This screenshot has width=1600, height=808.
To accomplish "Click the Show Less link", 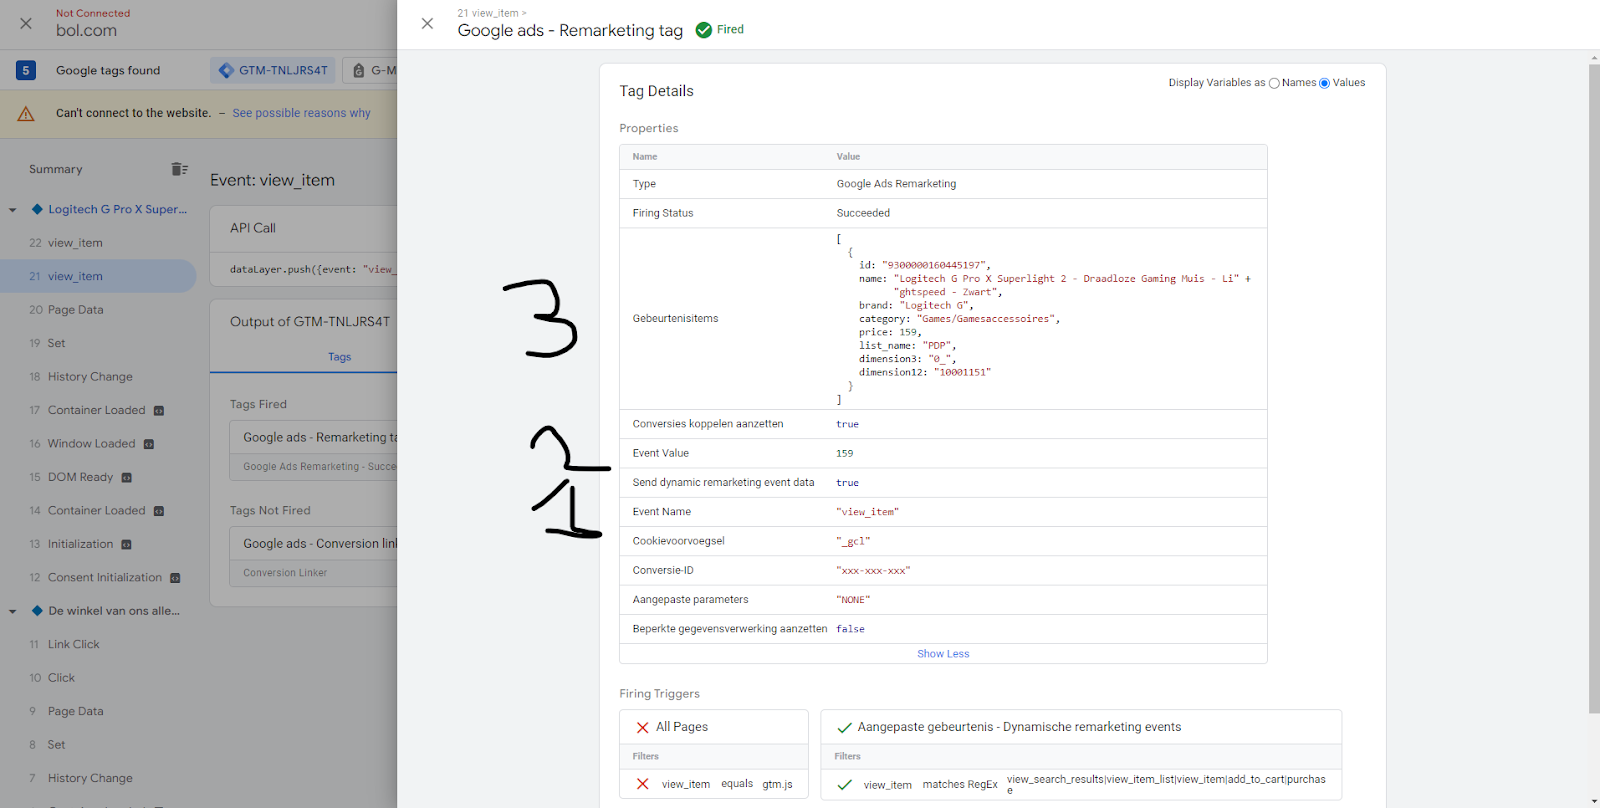I will point(943,654).
